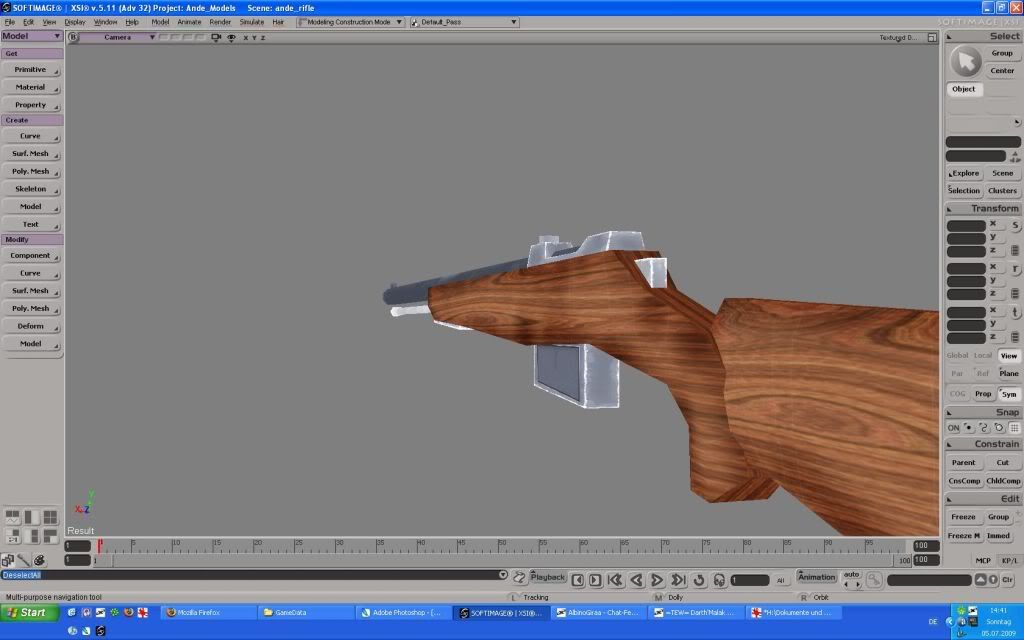
Task: Collapse the Snap panel header
Action: (983, 412)
